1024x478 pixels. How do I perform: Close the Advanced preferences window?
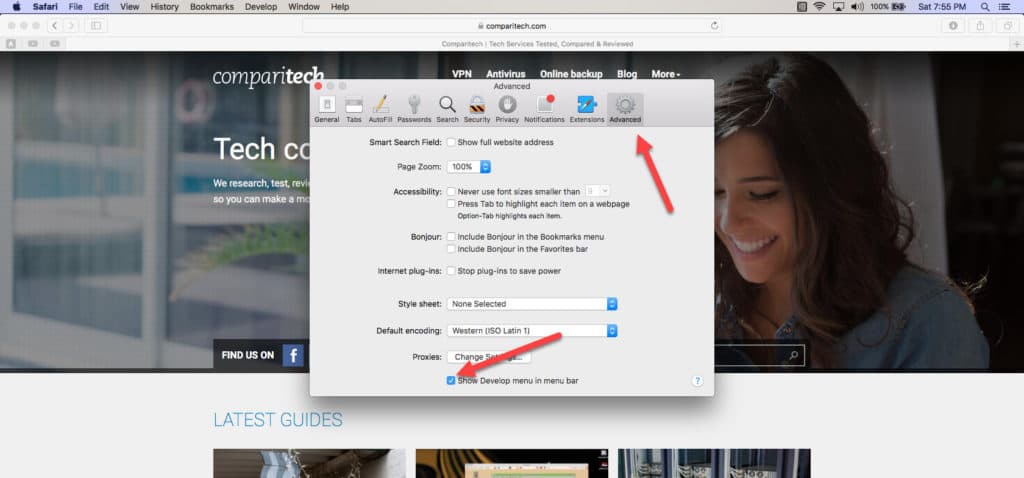point(319,86)
